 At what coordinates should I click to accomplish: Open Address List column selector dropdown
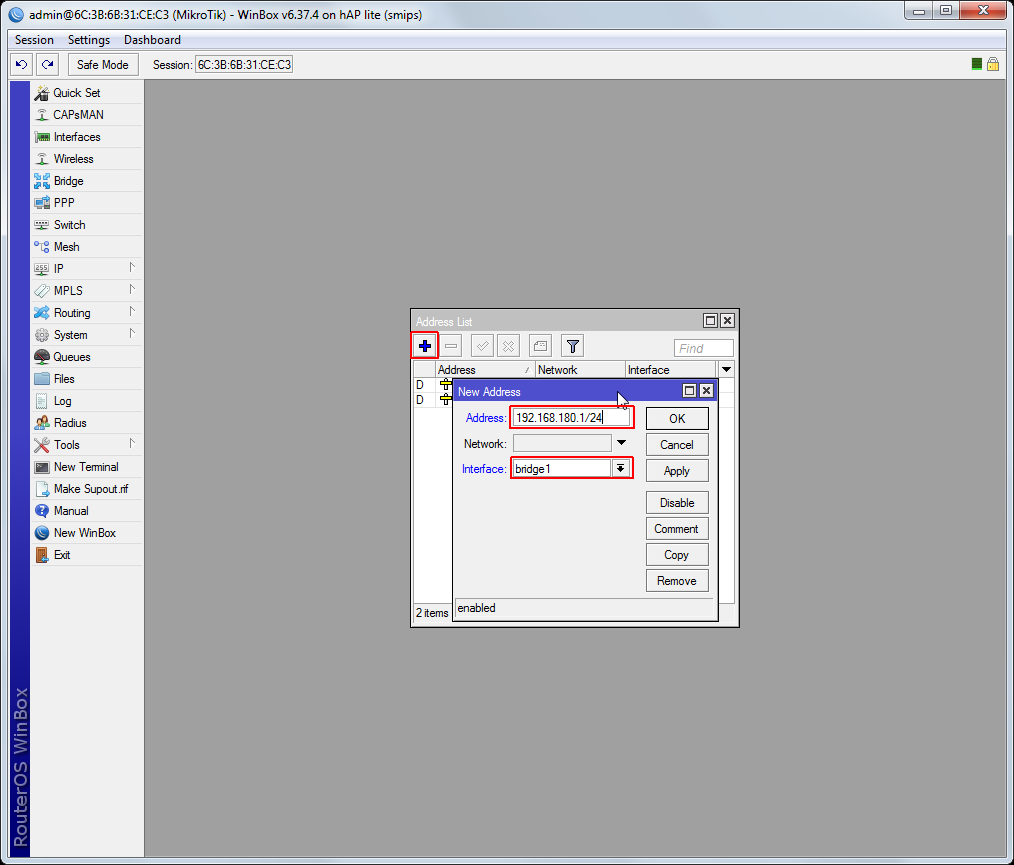tap(727, 370)
